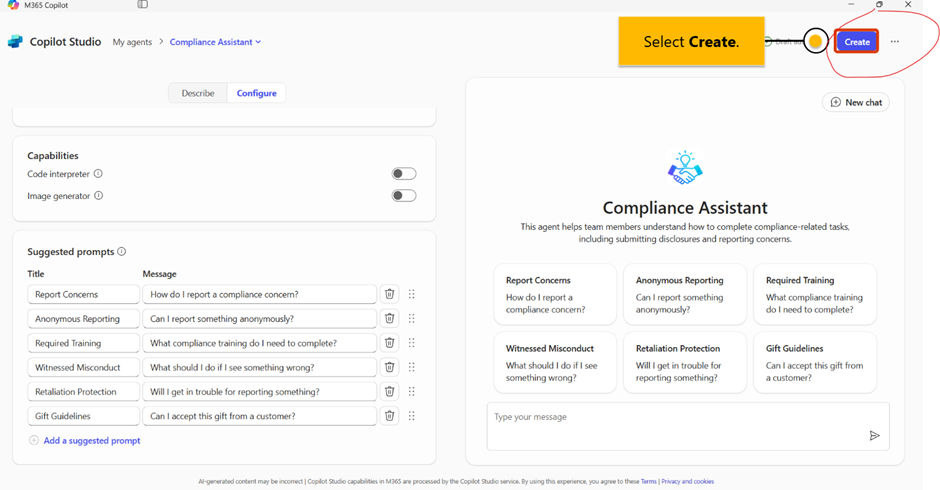The height and width of the screenshot is (490, 940).
Task: Click drag handle for Required Training row
Action: [x=412, y=342]
